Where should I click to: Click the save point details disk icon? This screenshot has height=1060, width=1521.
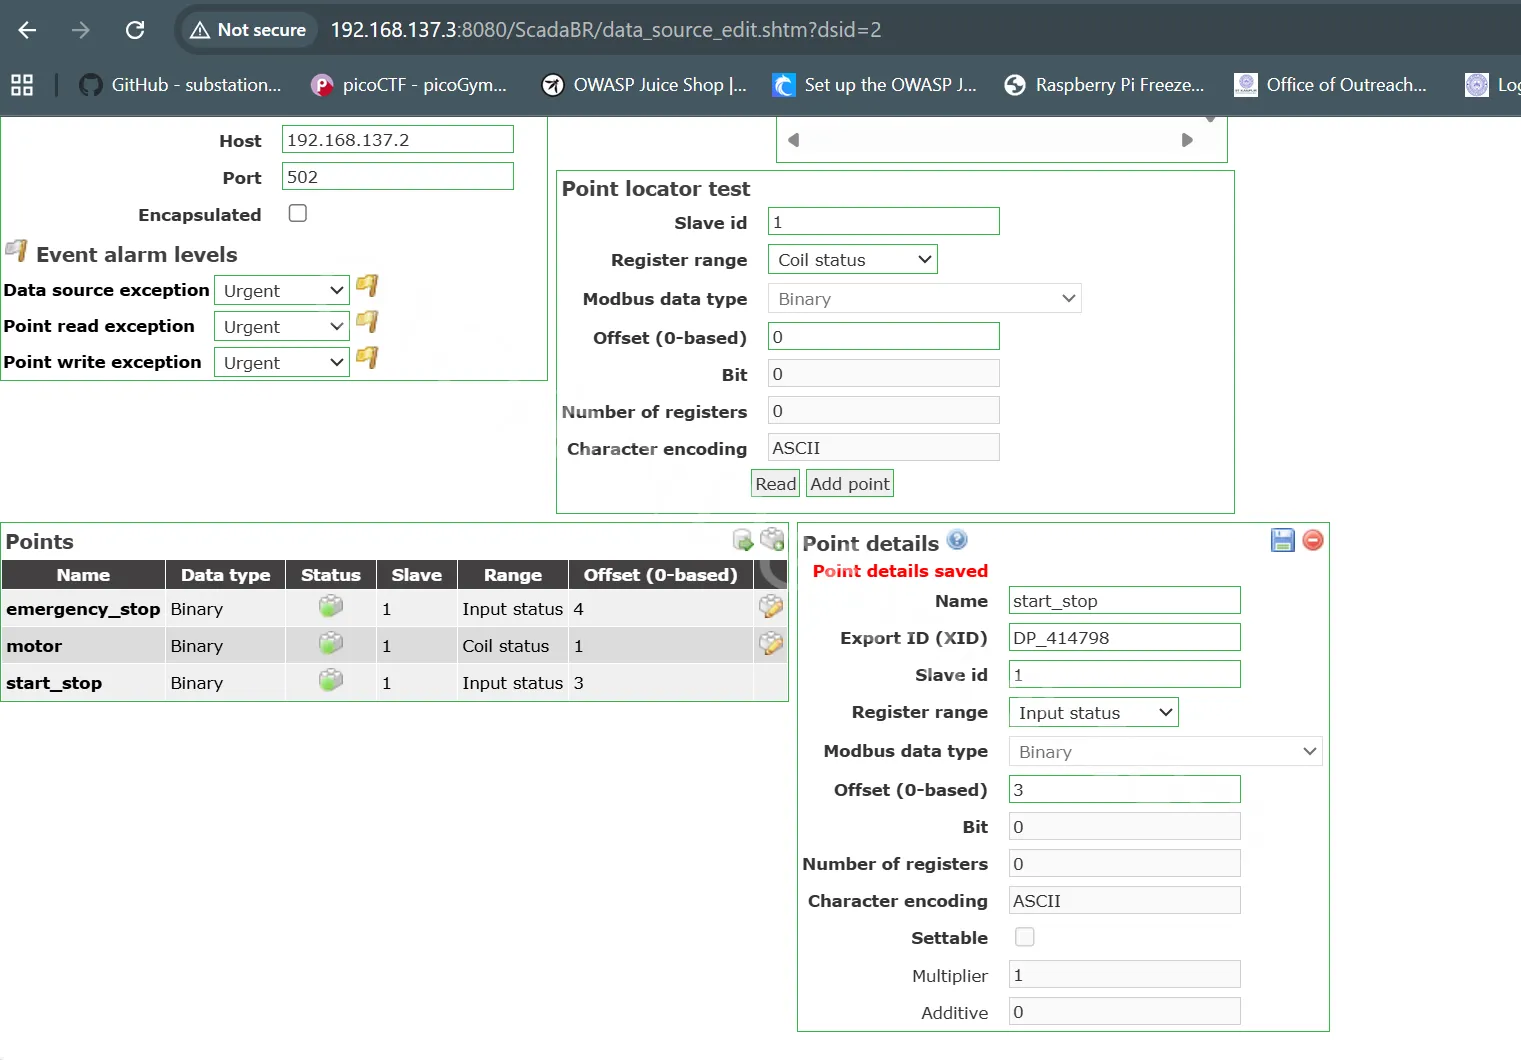(1282, 540)
